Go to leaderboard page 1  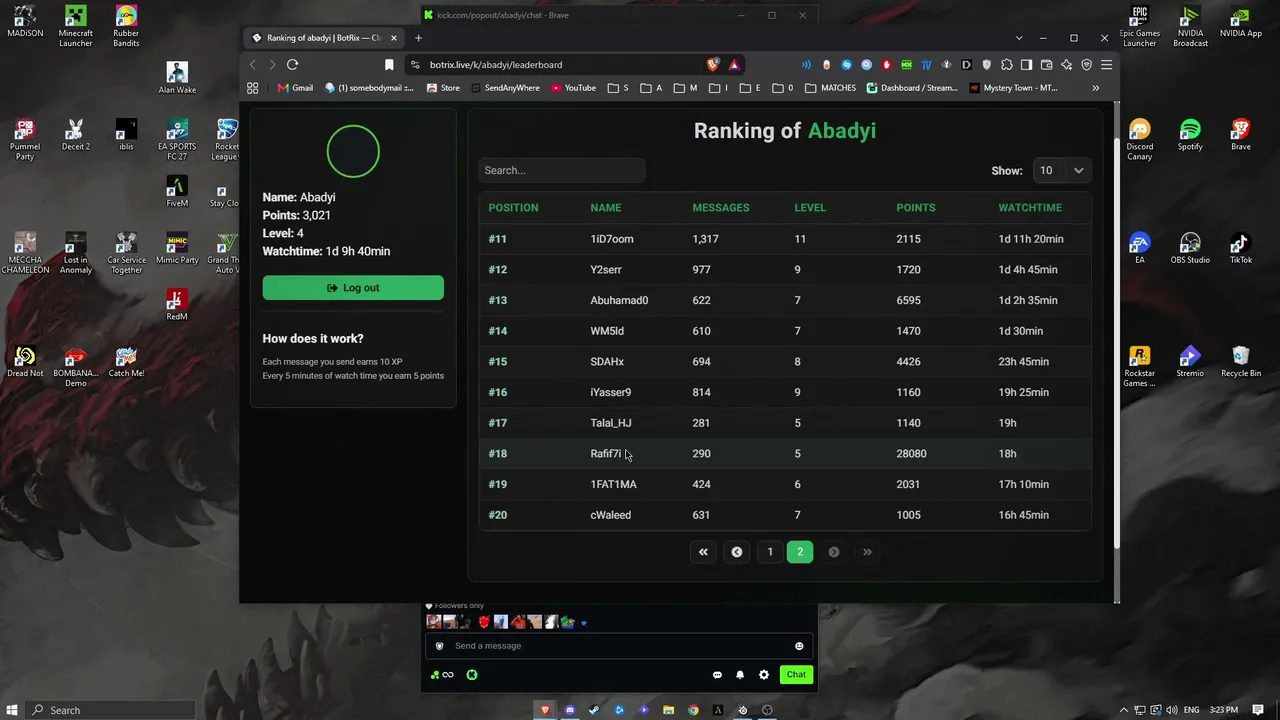click(x=770, y=552)
